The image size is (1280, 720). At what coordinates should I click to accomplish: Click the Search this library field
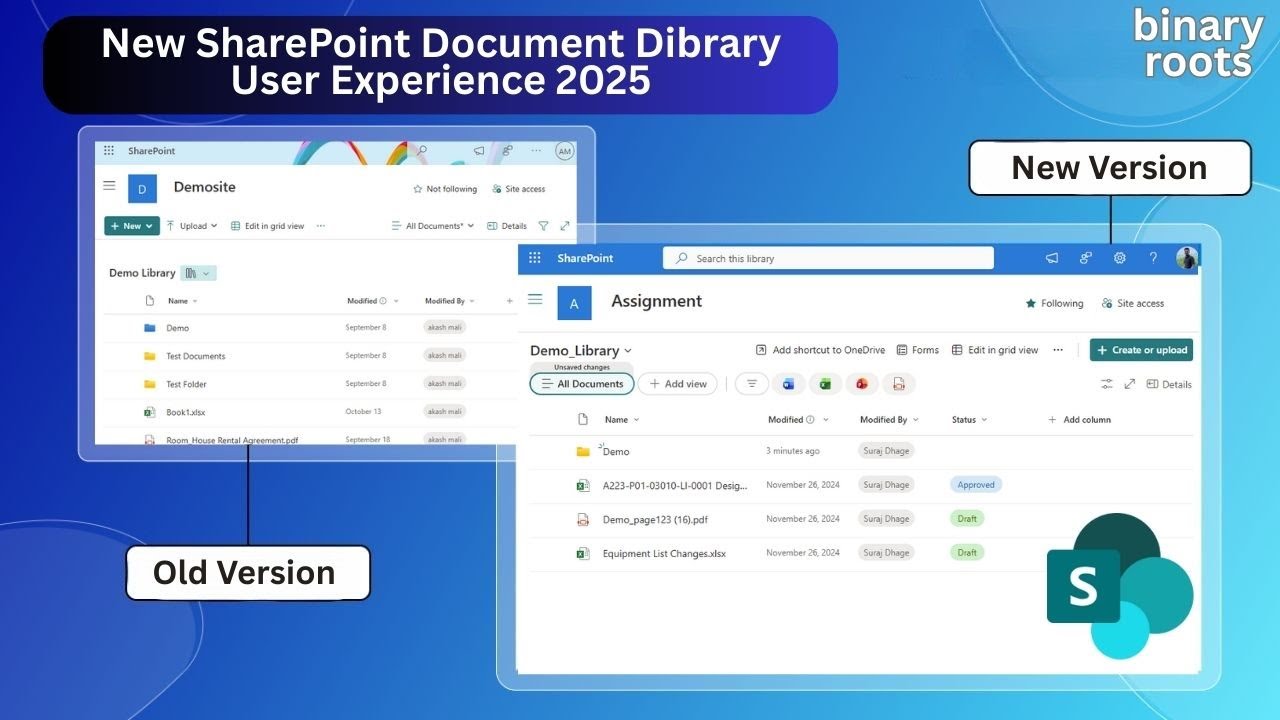pyautogui.click(x=828, y=258)
